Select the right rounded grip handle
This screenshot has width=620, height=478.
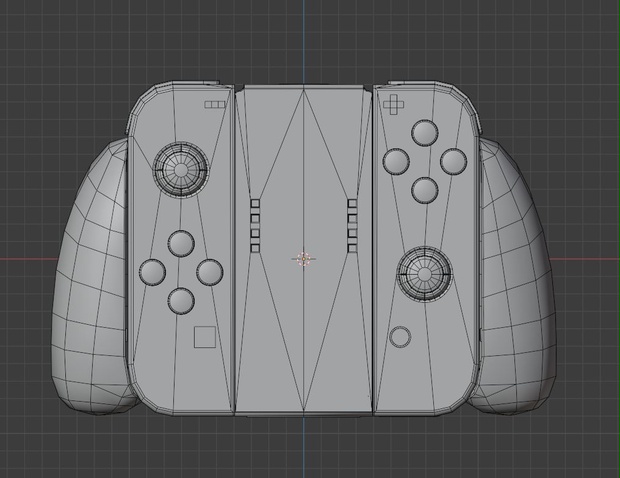516,277
